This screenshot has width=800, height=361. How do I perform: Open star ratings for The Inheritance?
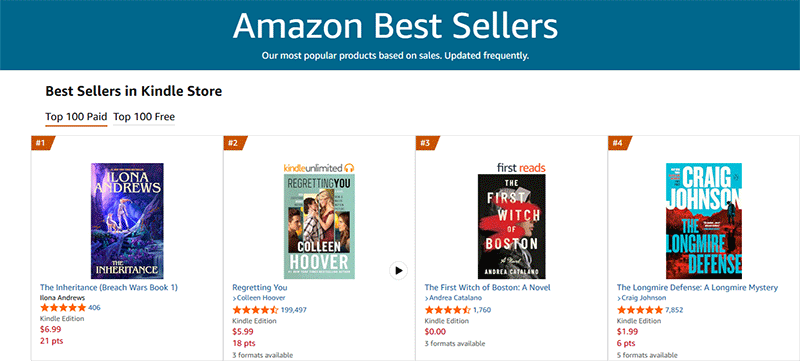63,307
